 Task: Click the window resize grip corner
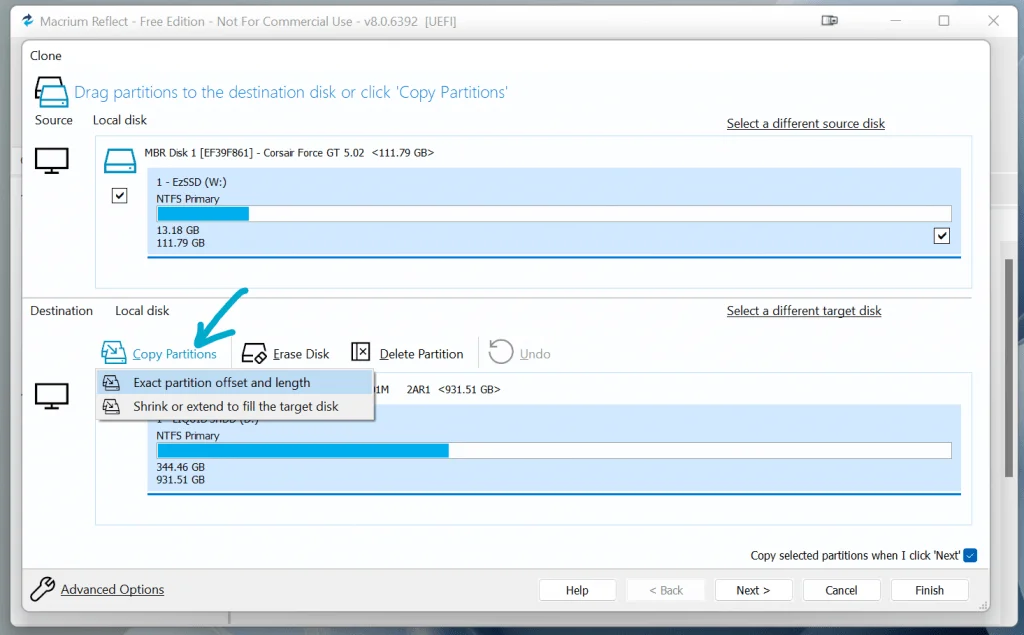983,606
